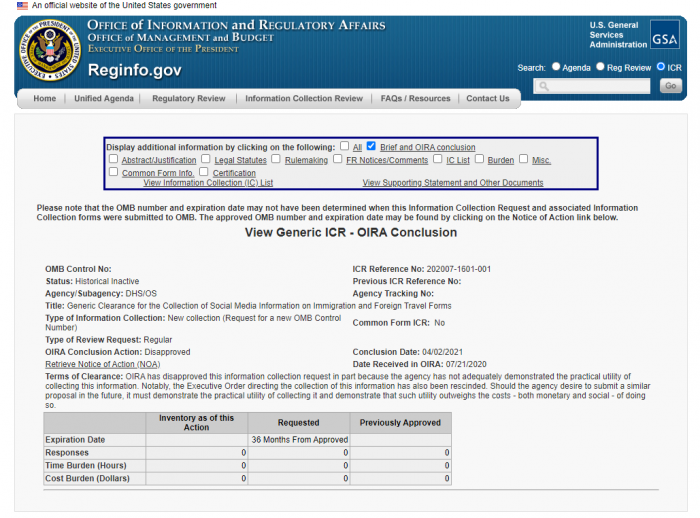700x518 pixels.
Task: Click into the search text field
Action: [x=600, y=87]
